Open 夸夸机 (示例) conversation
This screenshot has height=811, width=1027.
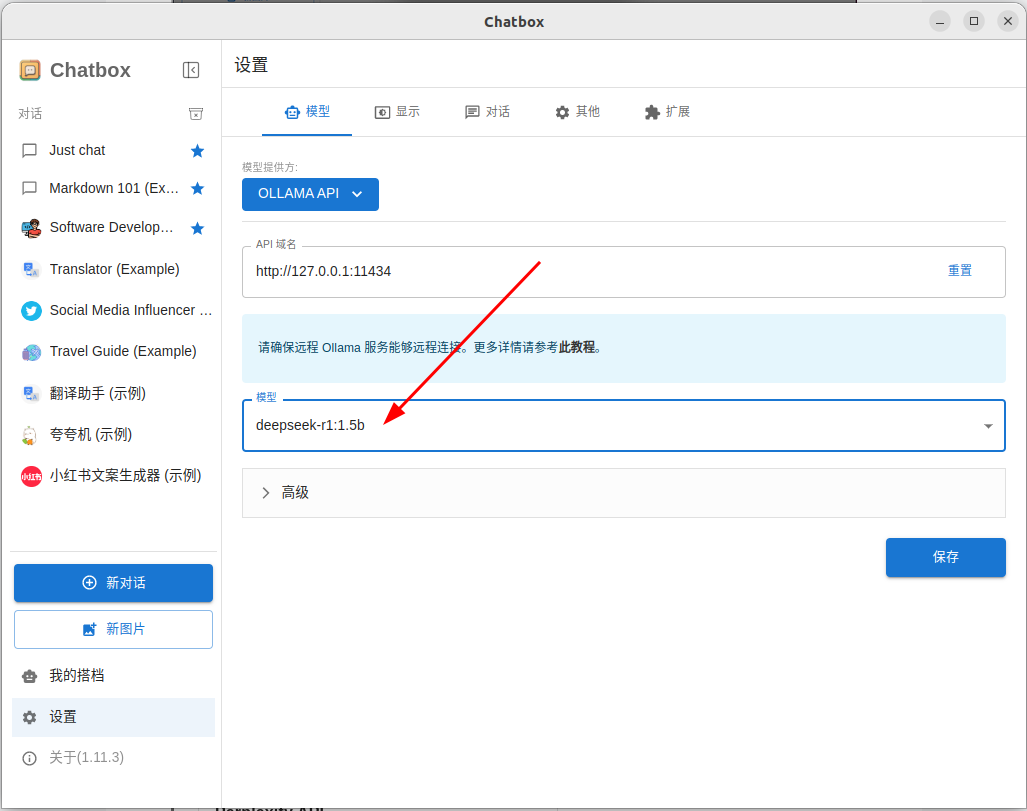point(113,434)
